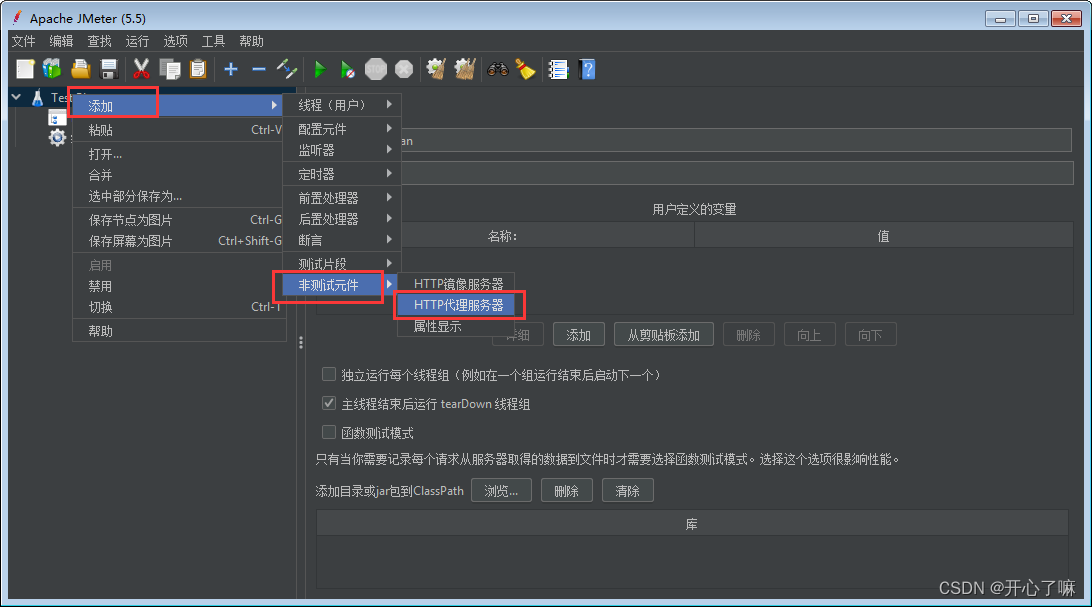
Task: Start the JMeter test run
Action: 319,69
